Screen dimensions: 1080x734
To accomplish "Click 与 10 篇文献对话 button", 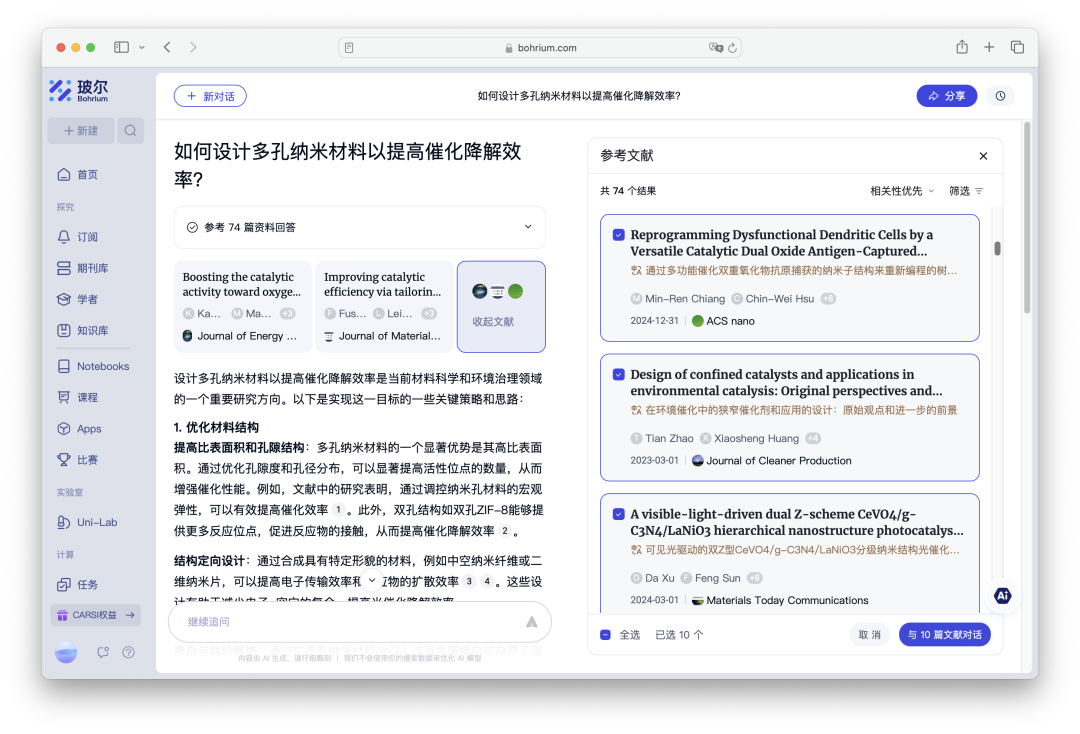I will pyautogui.click(x=944, y=635).
